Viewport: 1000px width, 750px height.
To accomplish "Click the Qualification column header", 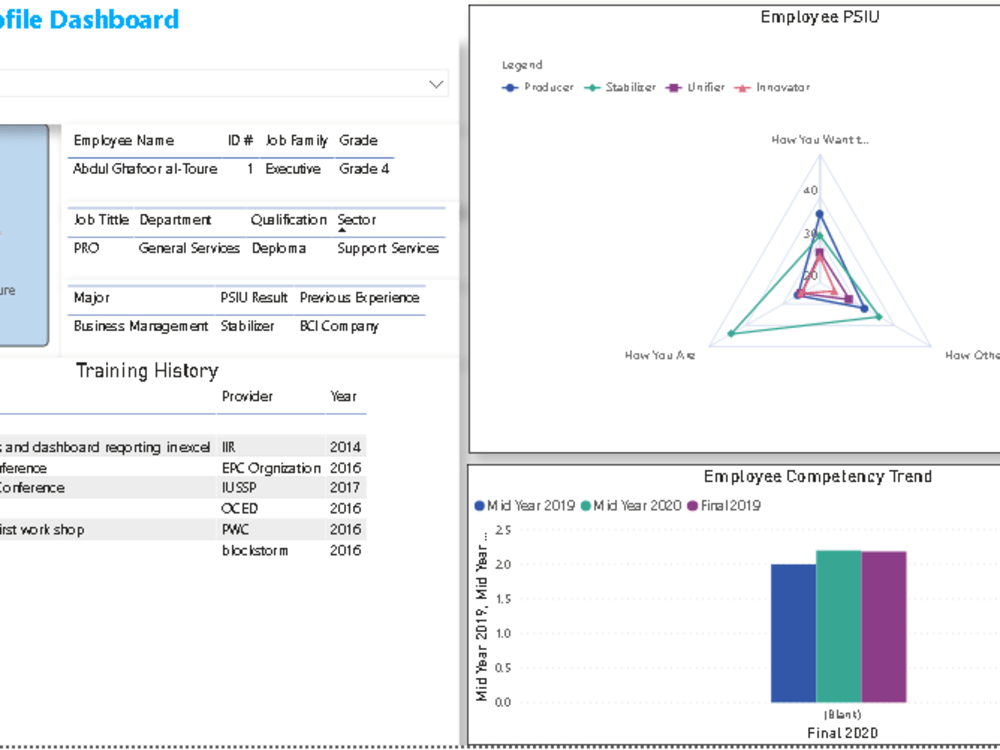I will tap(288, 220).
